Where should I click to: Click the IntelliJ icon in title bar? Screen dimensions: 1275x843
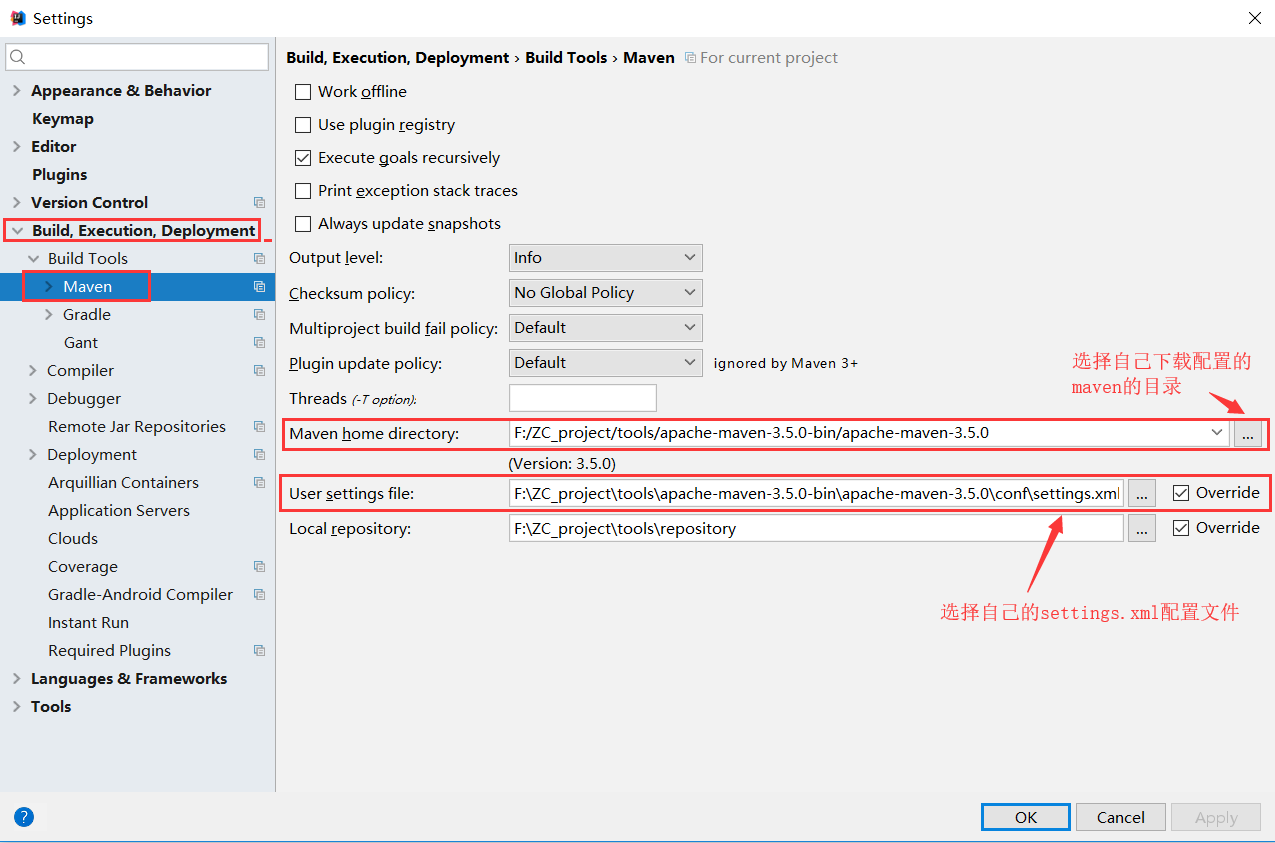pyautogui.click(x=17, y=18)
